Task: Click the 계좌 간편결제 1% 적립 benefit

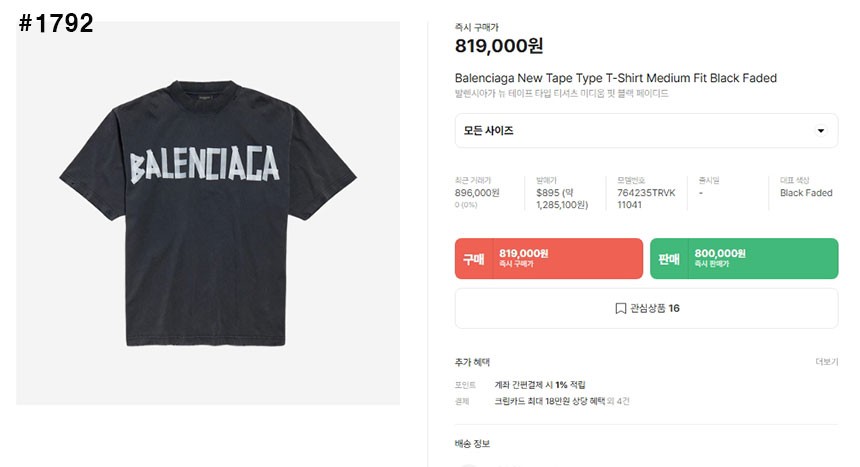Action: [x=539, y=385]
